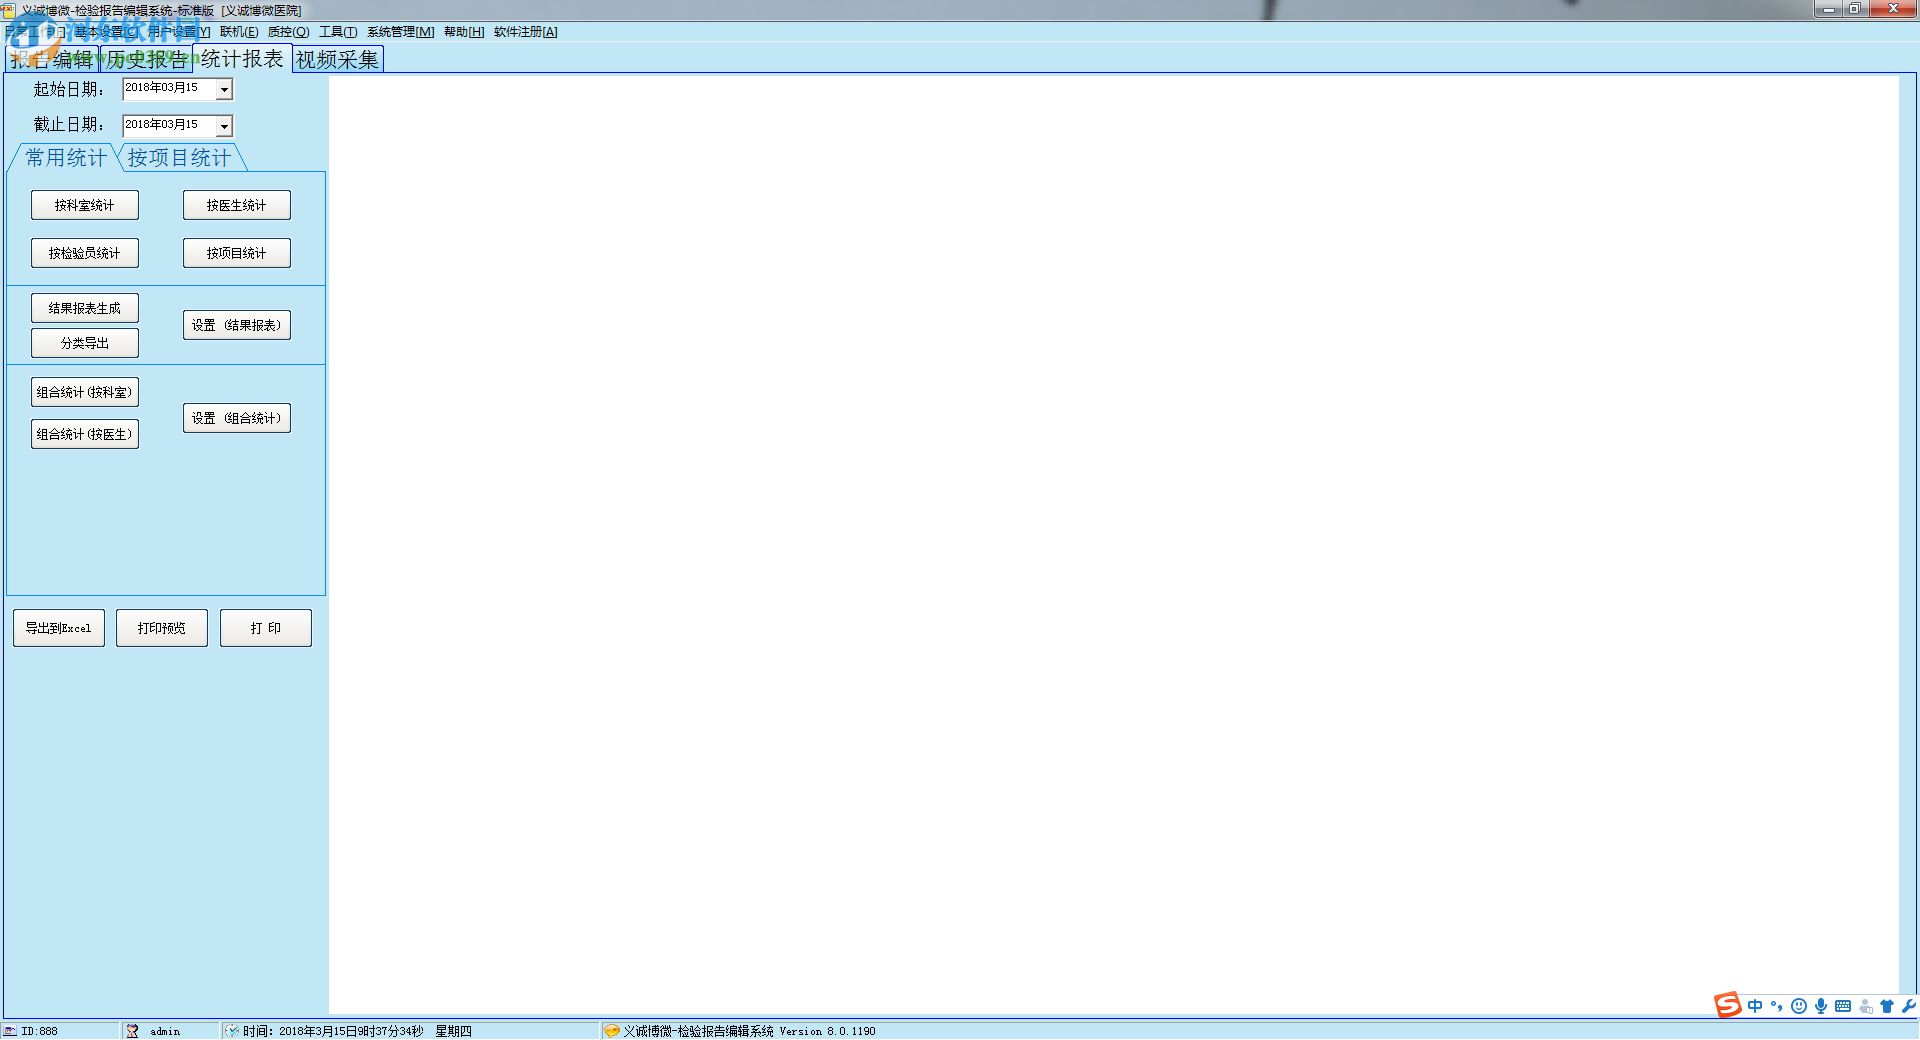Export with 导出到Excel button
Image resolution: width=1920 pixels, height=1040 pixels.
(x=59, y=628)
